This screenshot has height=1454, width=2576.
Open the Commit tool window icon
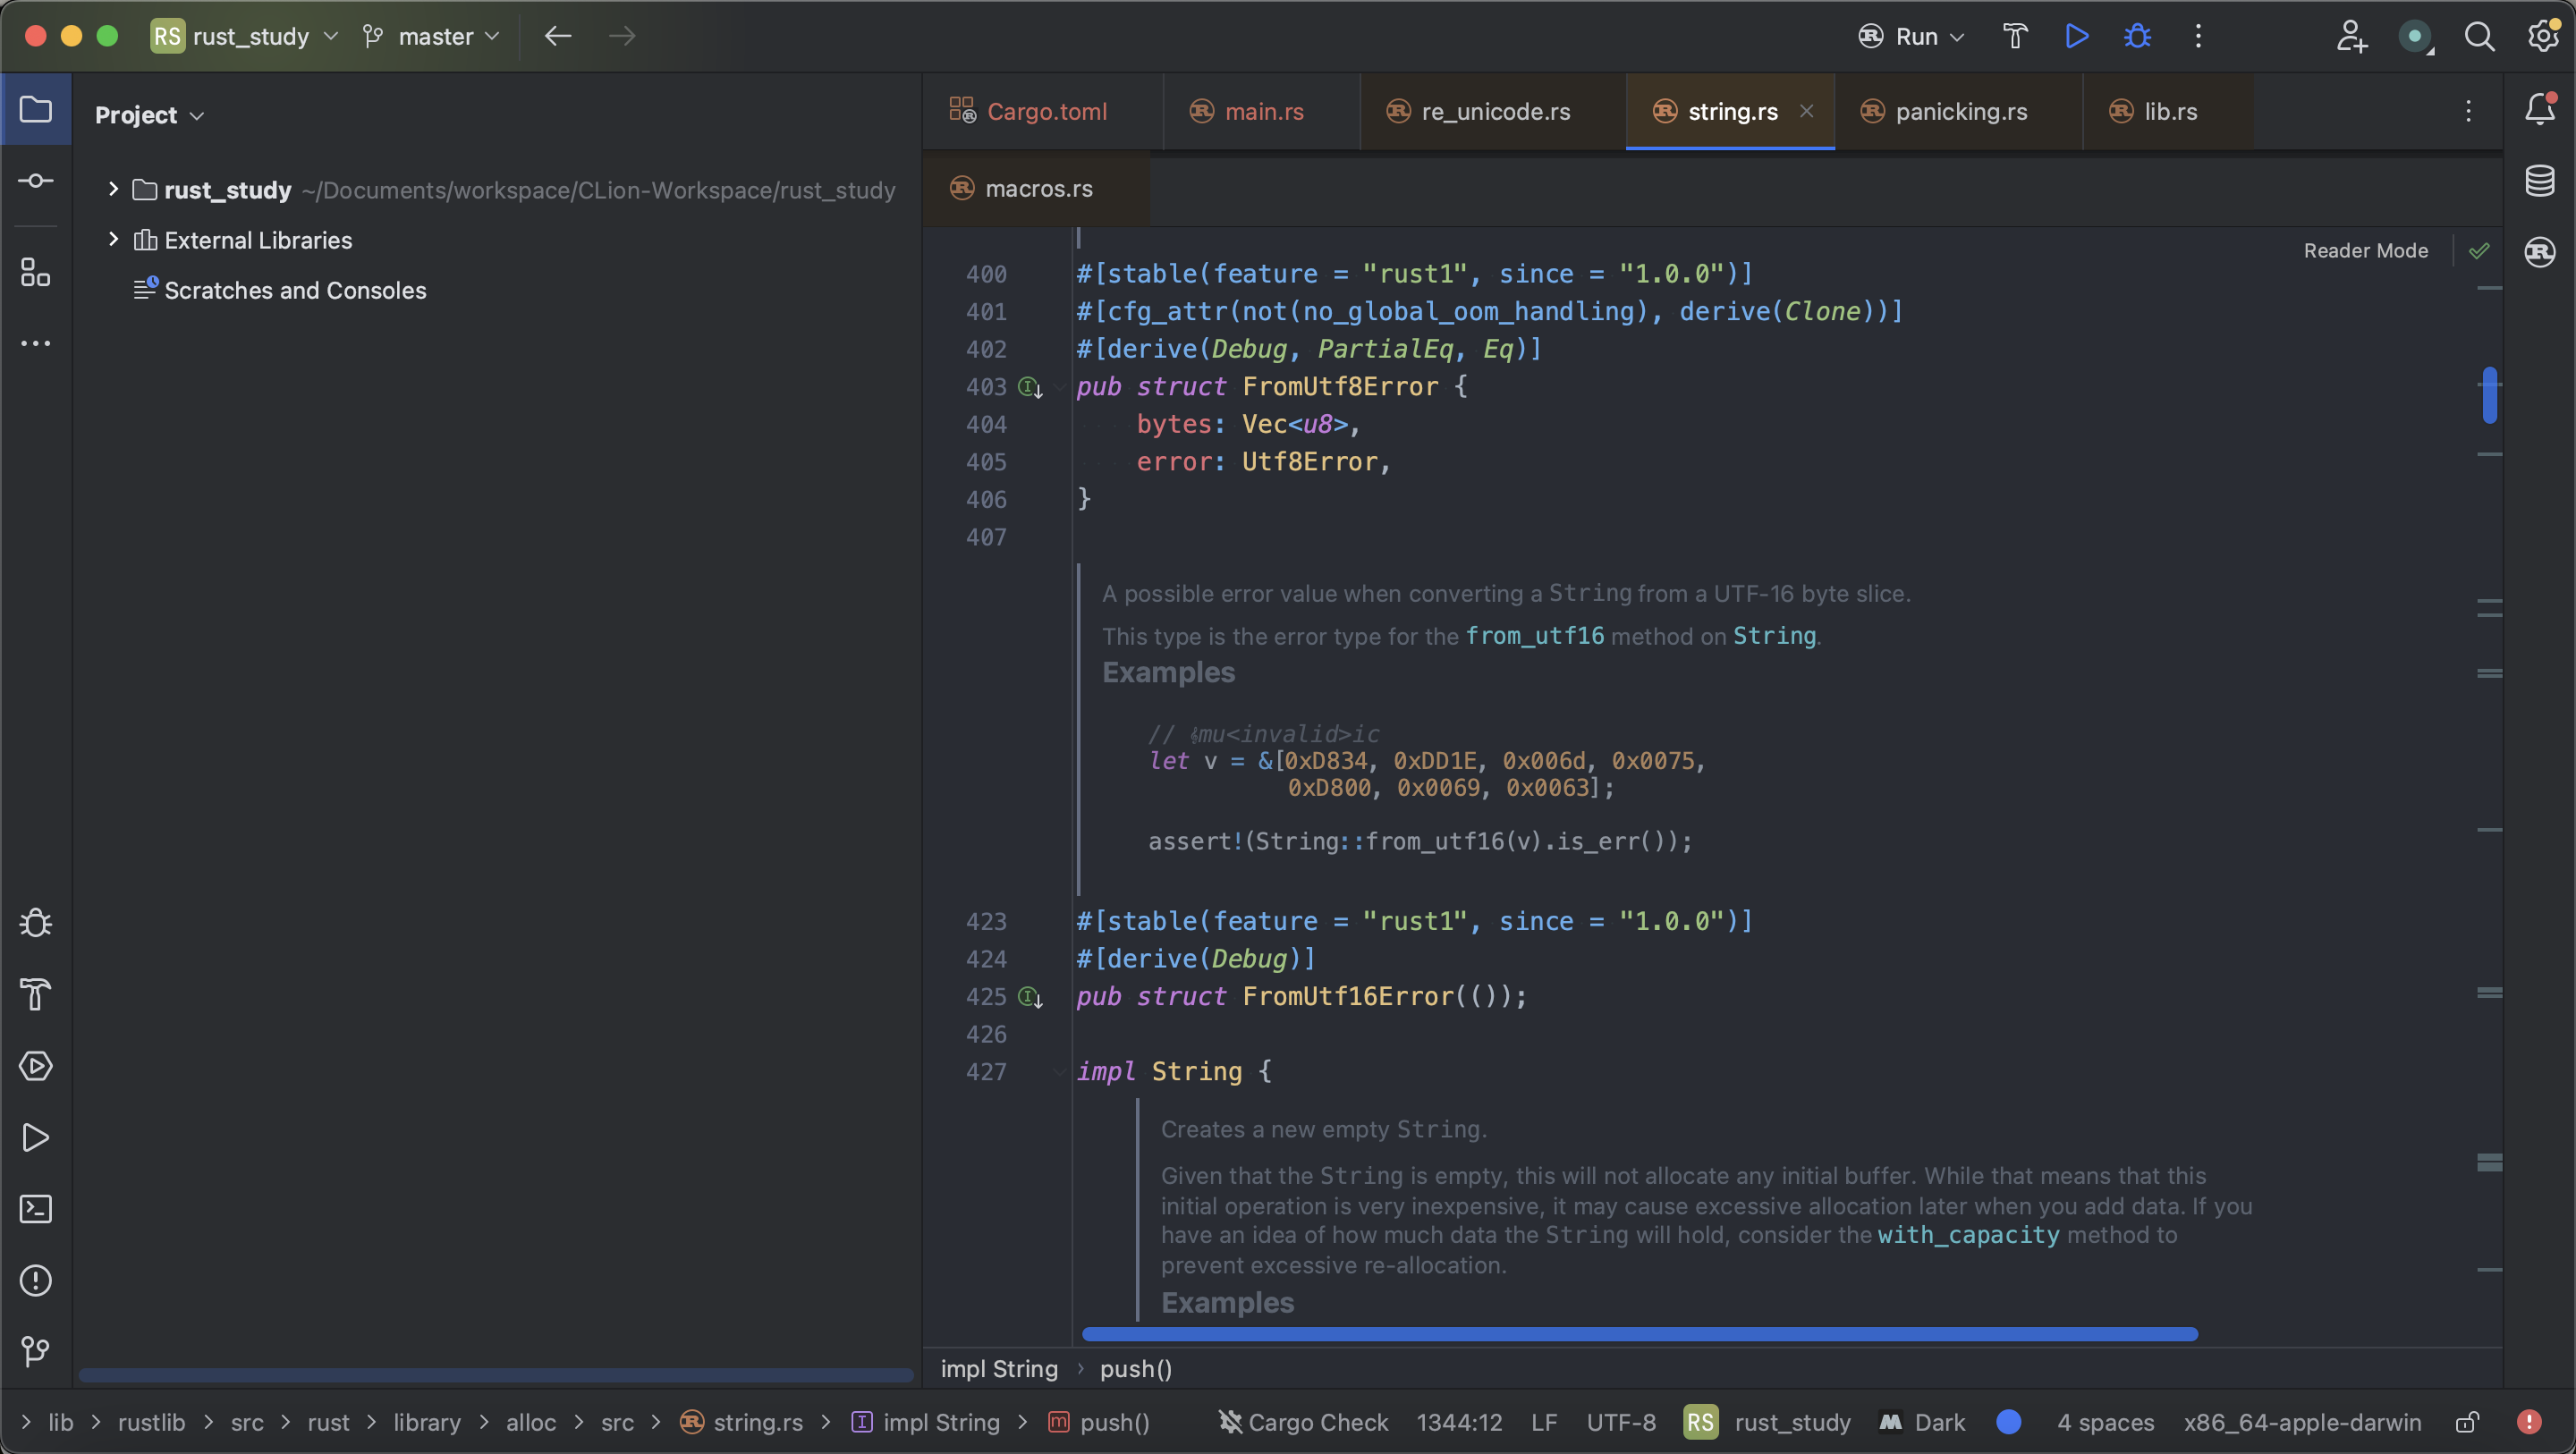pos(36,181)
